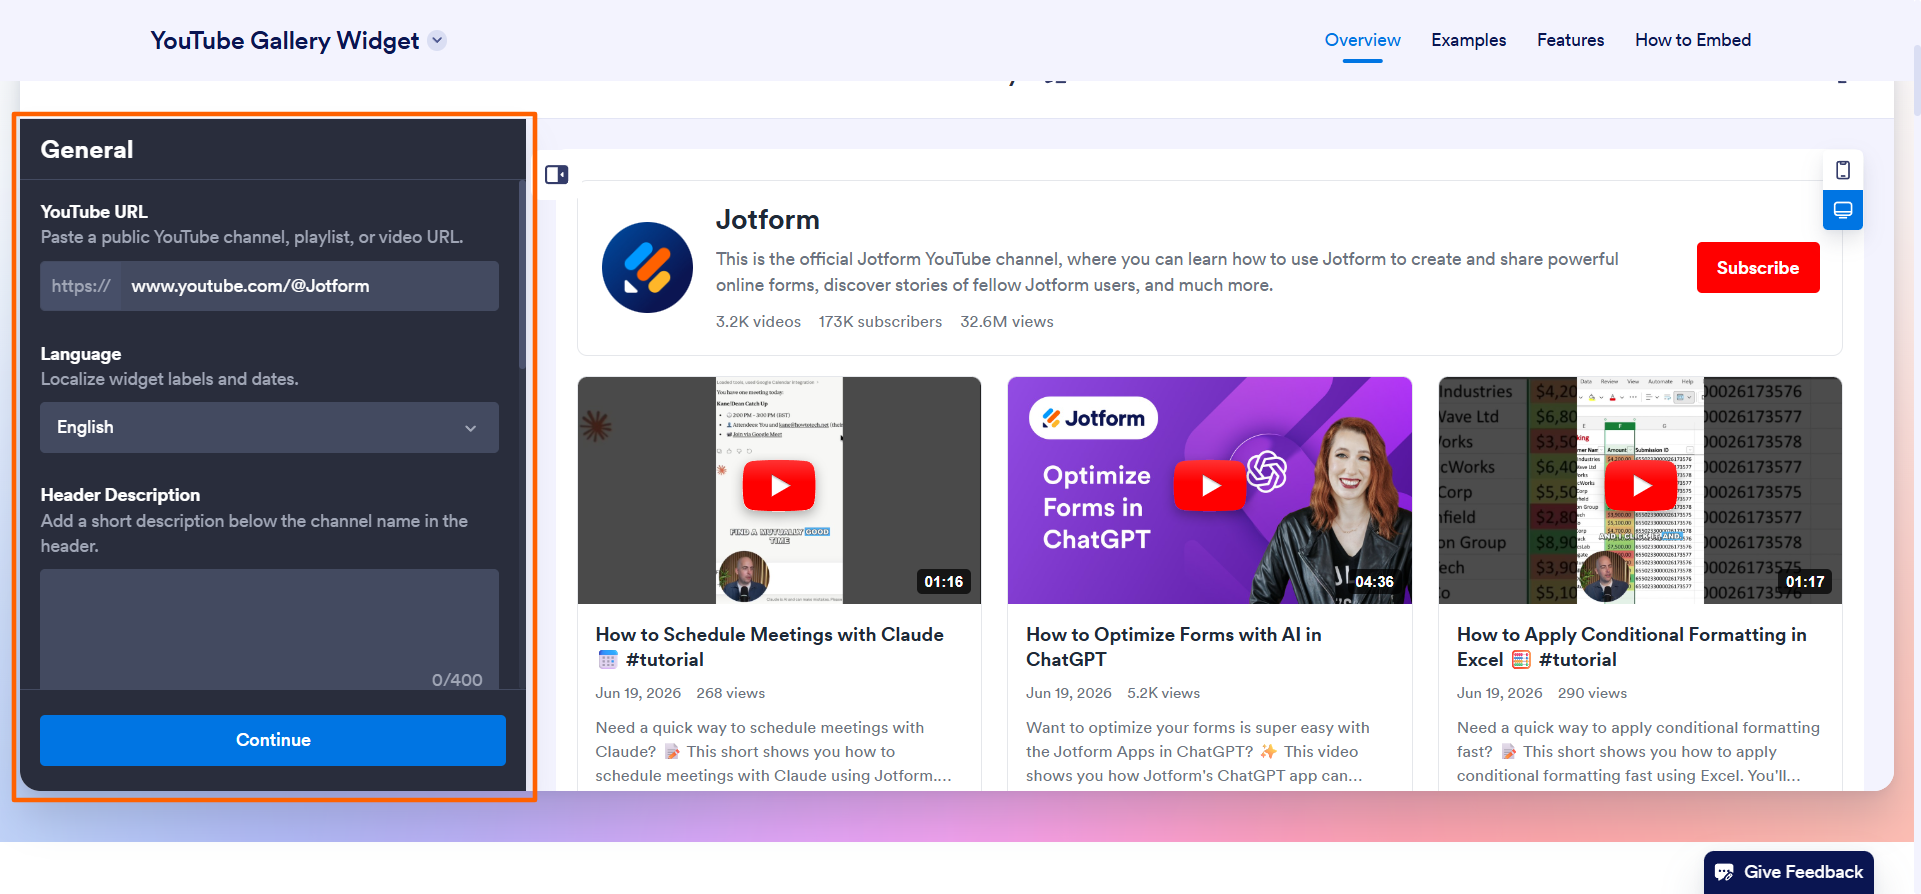Click the '3.2K videos' stat
Image resolution: width=1921 pixels, height=894 pixels.
point(758,322)
